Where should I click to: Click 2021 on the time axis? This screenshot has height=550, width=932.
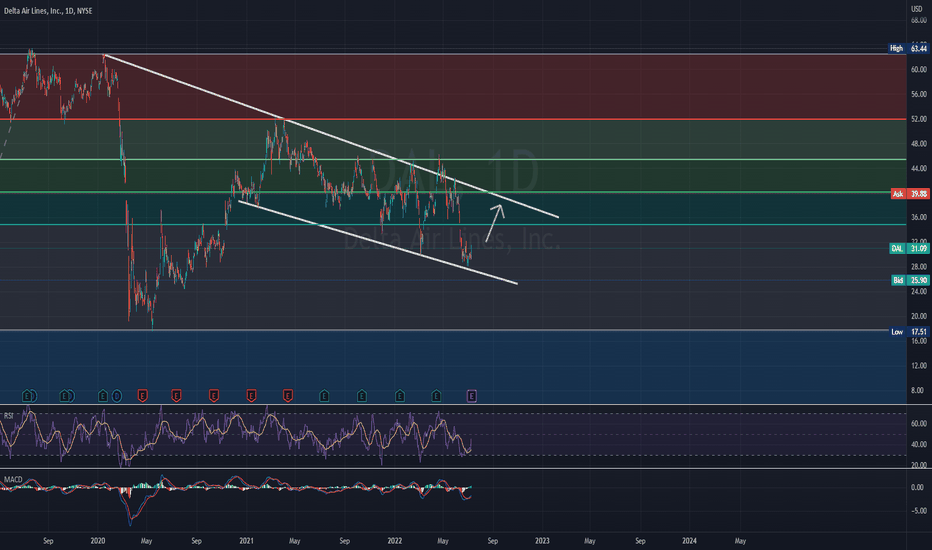tap(246, 541)
